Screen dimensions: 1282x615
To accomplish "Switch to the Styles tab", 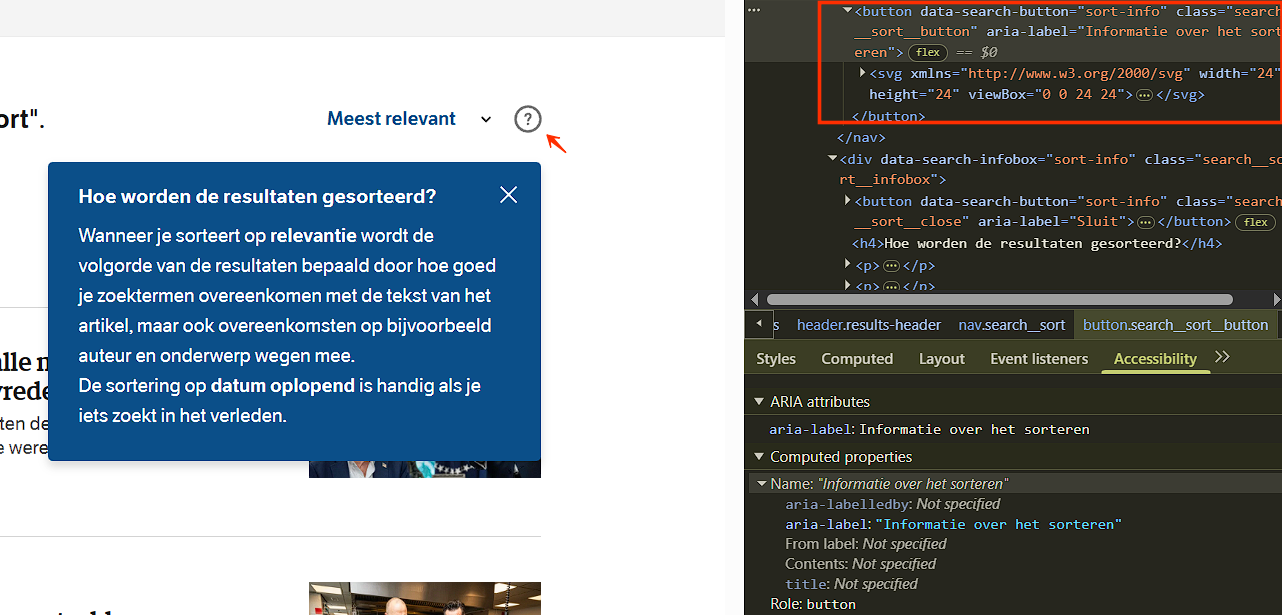I will 776,359.
